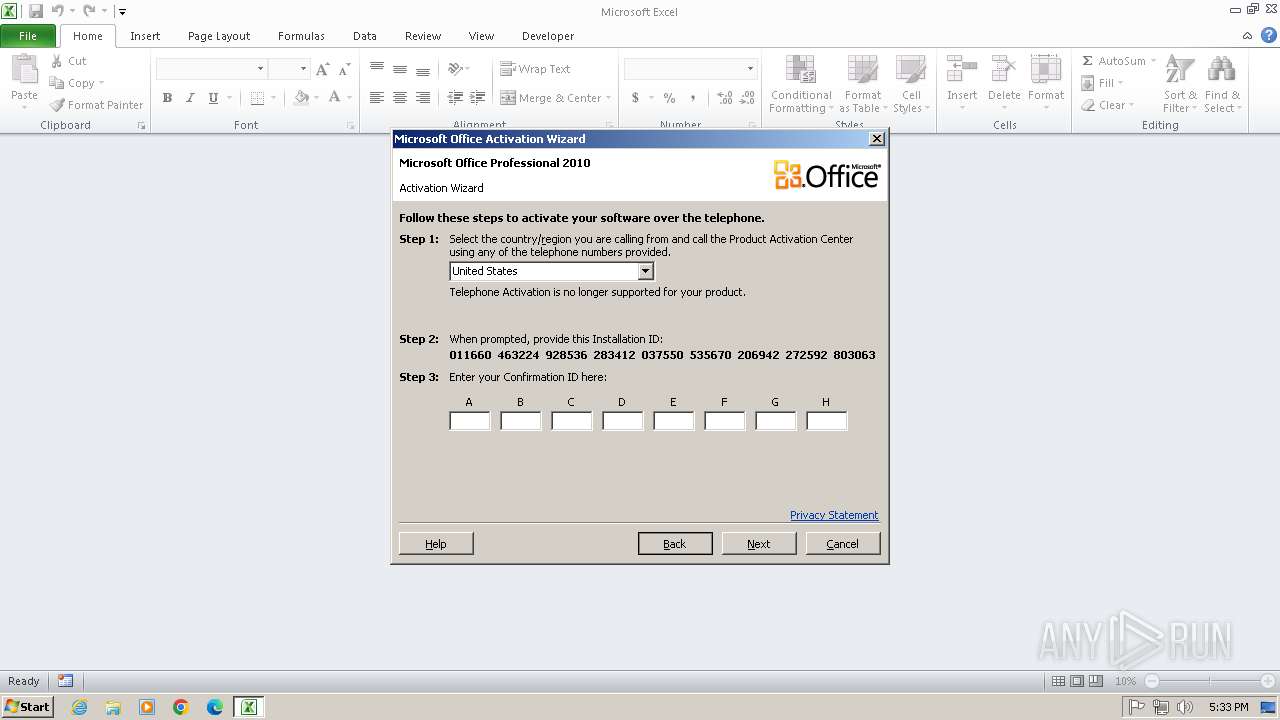Viewport: 1280px width, 720px height.
Task: Click the Decrease Decimal icon
Action: click(x=747, y=98)
